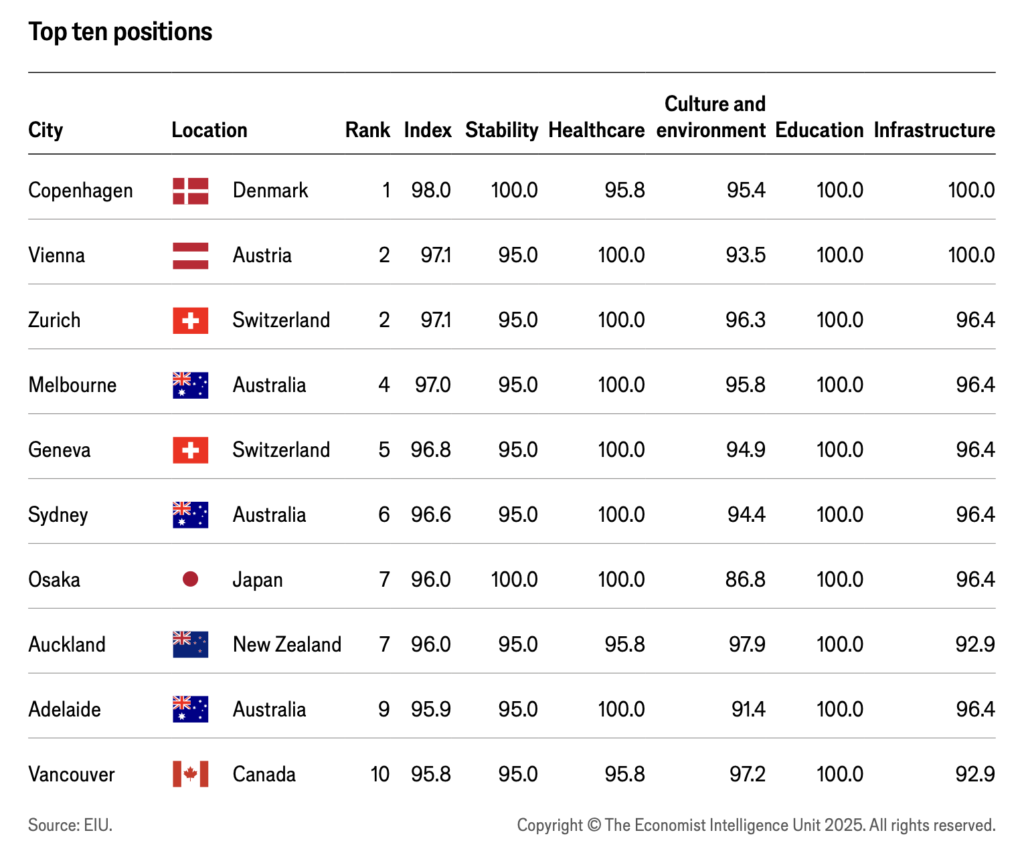The height and width of the screenshot is (859, 1024).
Task: Click Osaka's culture score 86.8
Action: [746, 580]
